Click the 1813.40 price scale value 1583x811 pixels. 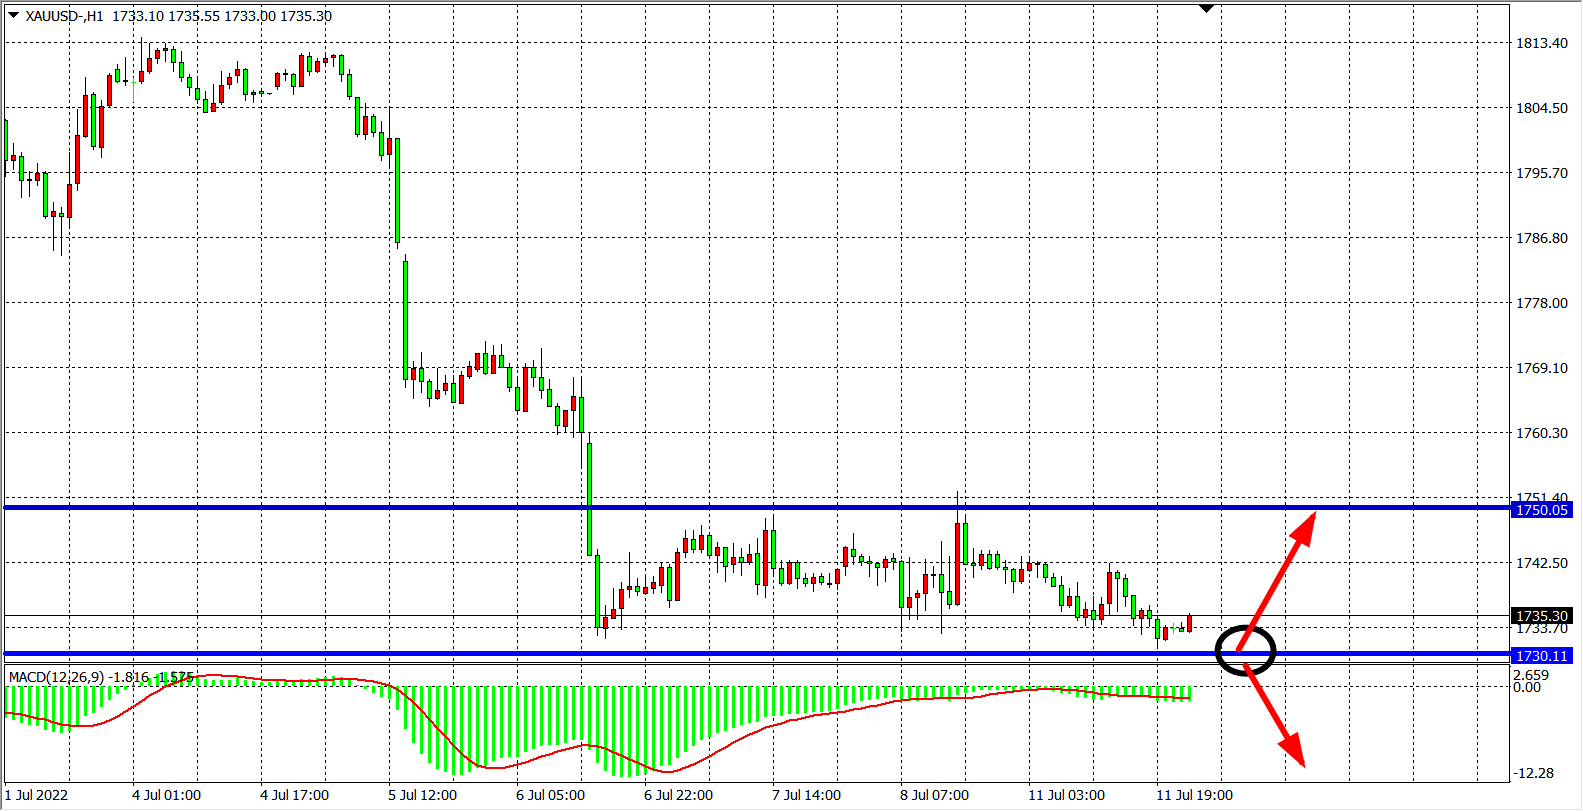pyautogui.click(x=1541, y=43)
